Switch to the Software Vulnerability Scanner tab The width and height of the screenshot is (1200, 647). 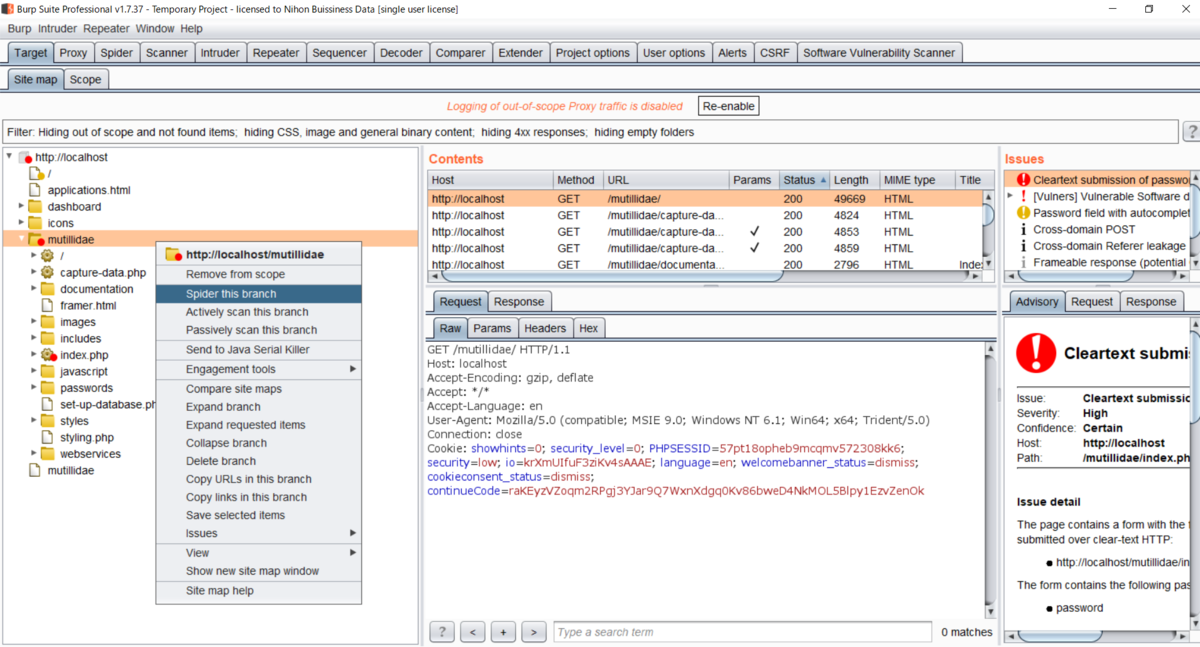pos(879,53)
